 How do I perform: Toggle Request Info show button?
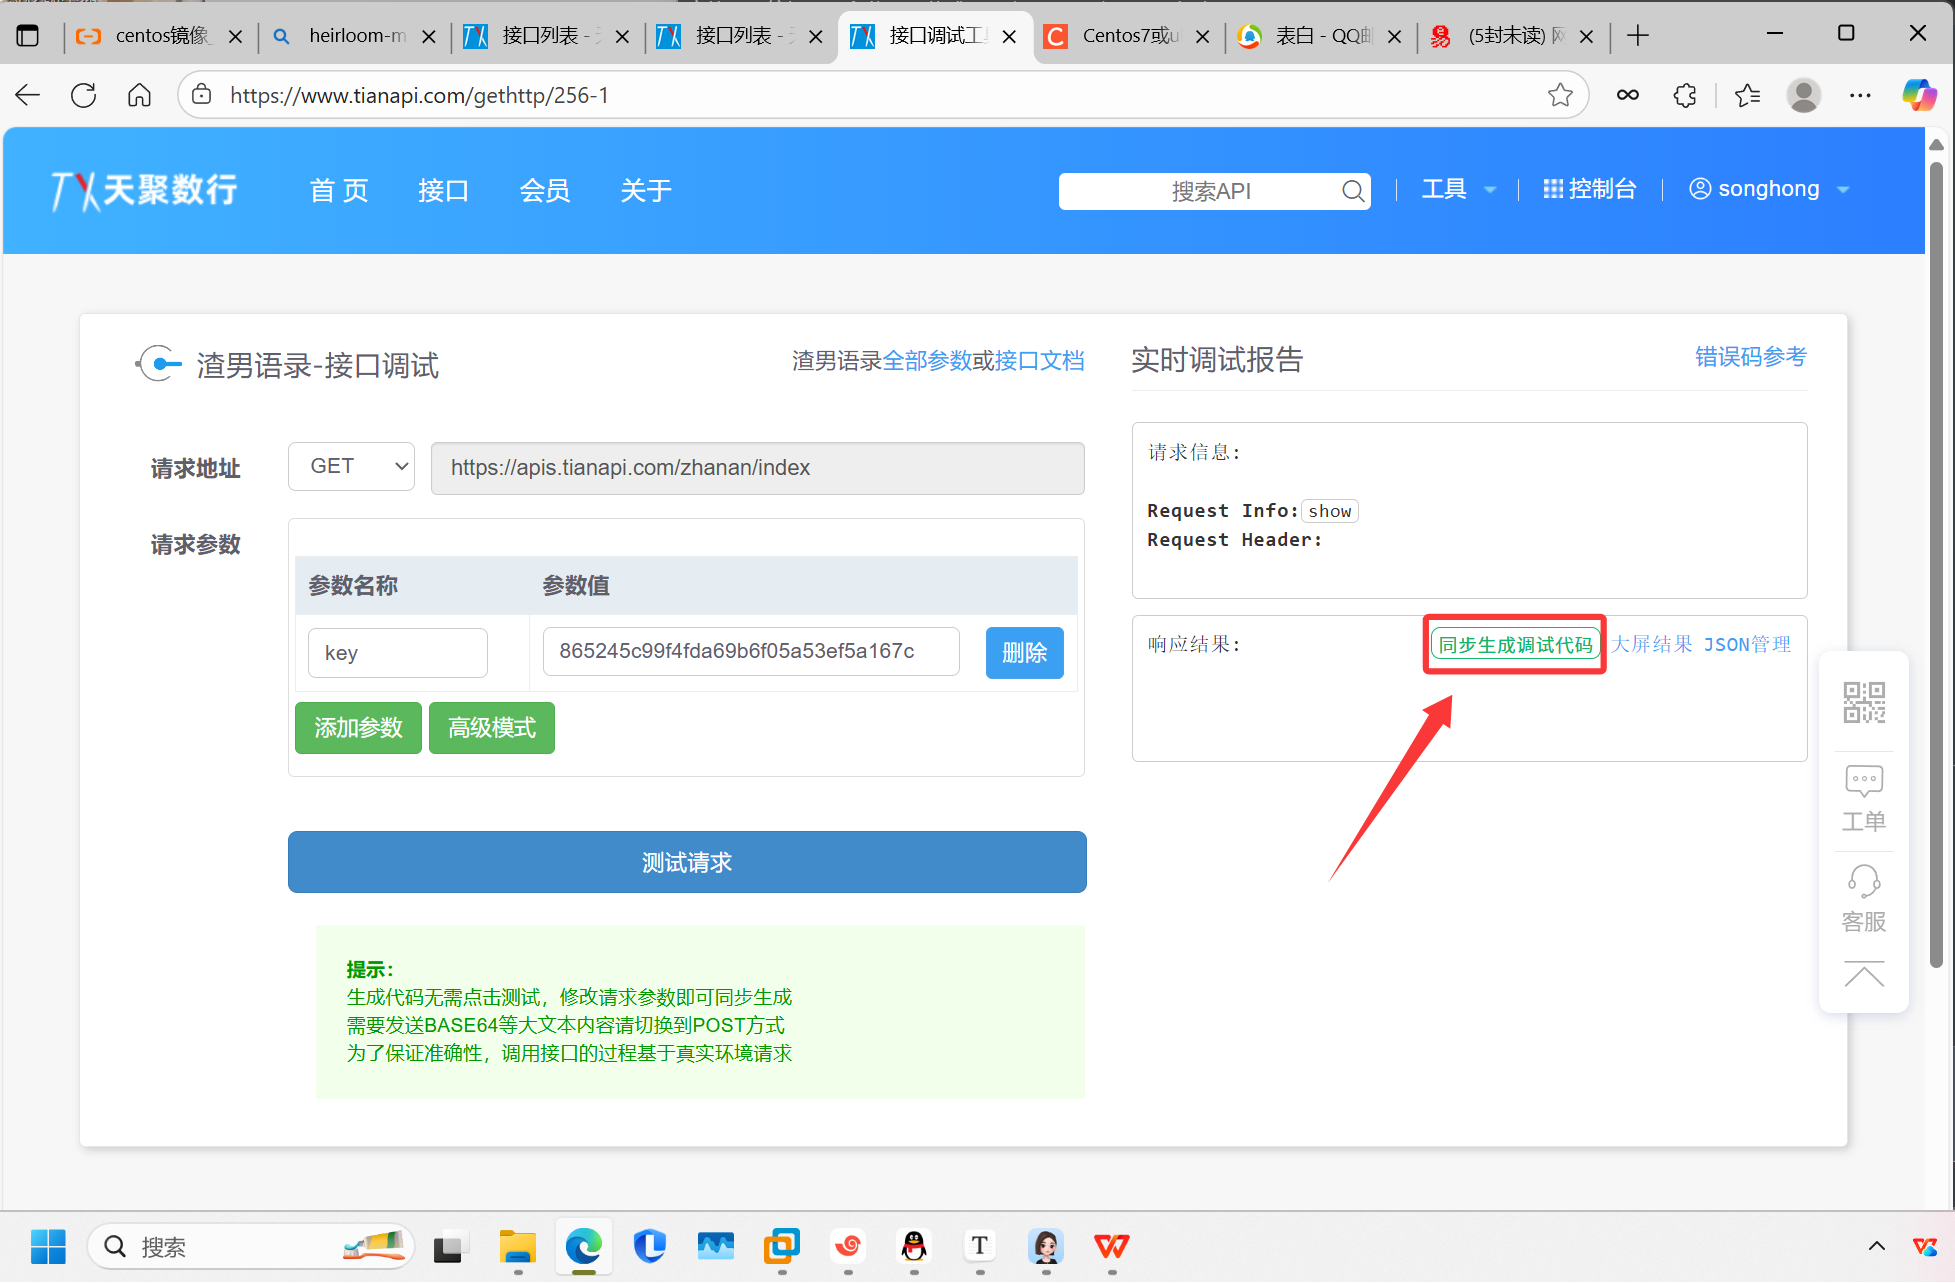[x=1329, y=511]
